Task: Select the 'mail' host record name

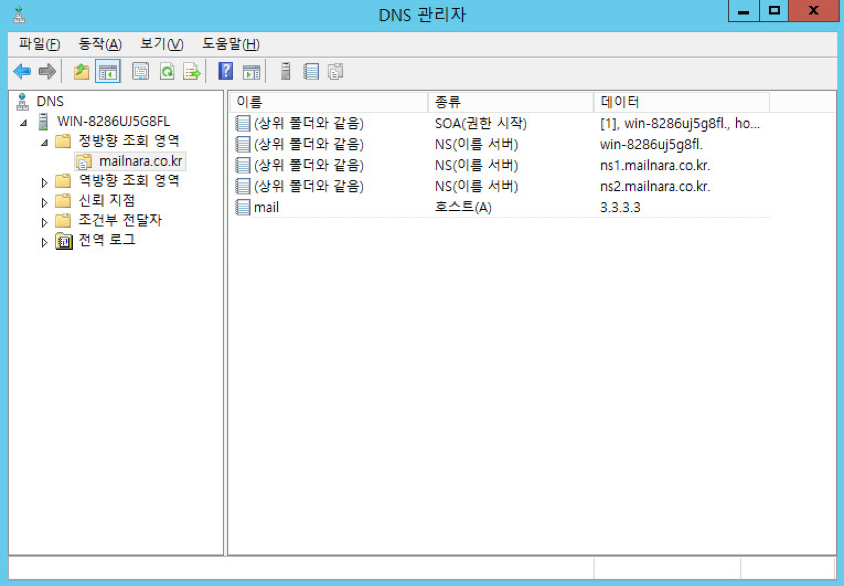Action: 266,207
